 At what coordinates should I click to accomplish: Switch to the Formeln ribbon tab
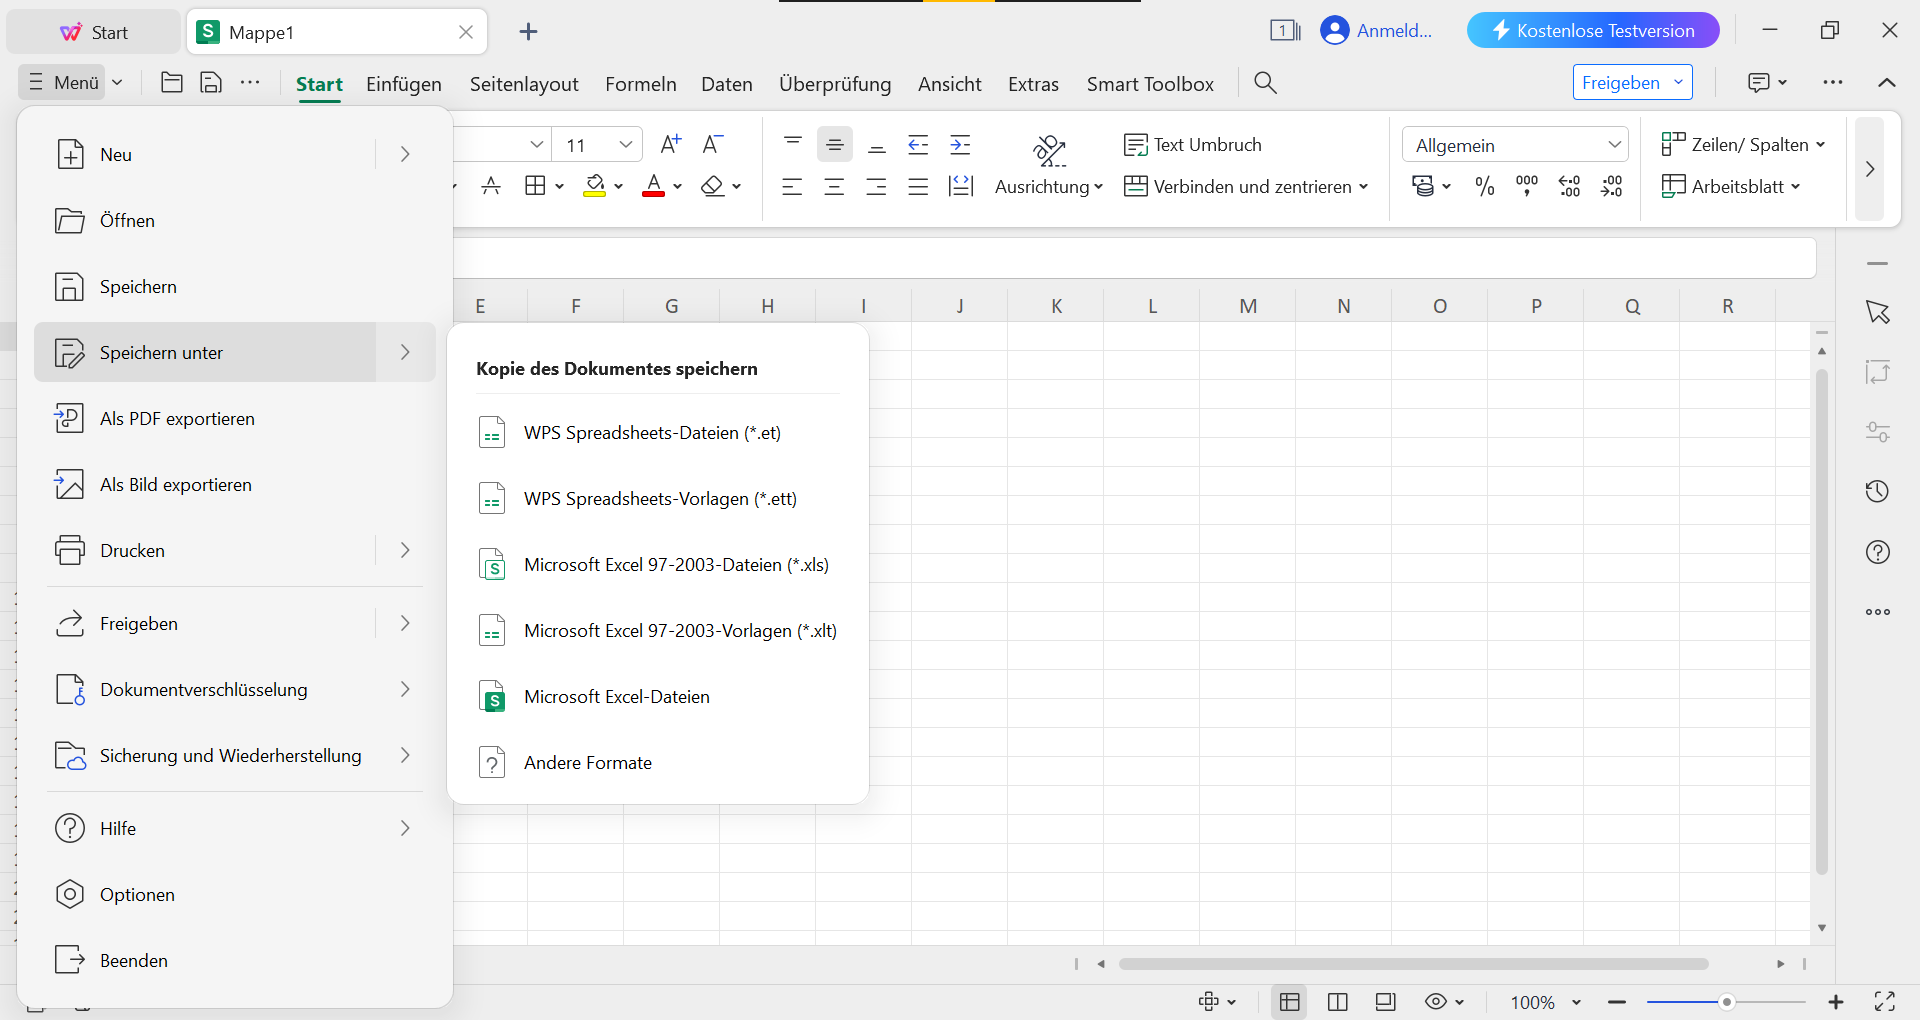pos(640,84)
